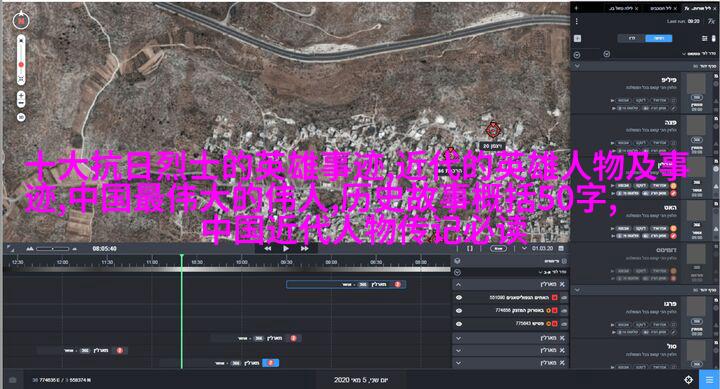Click the small checkbox on first person card
The height and width of the screenshot is (389, 720).
674,100
